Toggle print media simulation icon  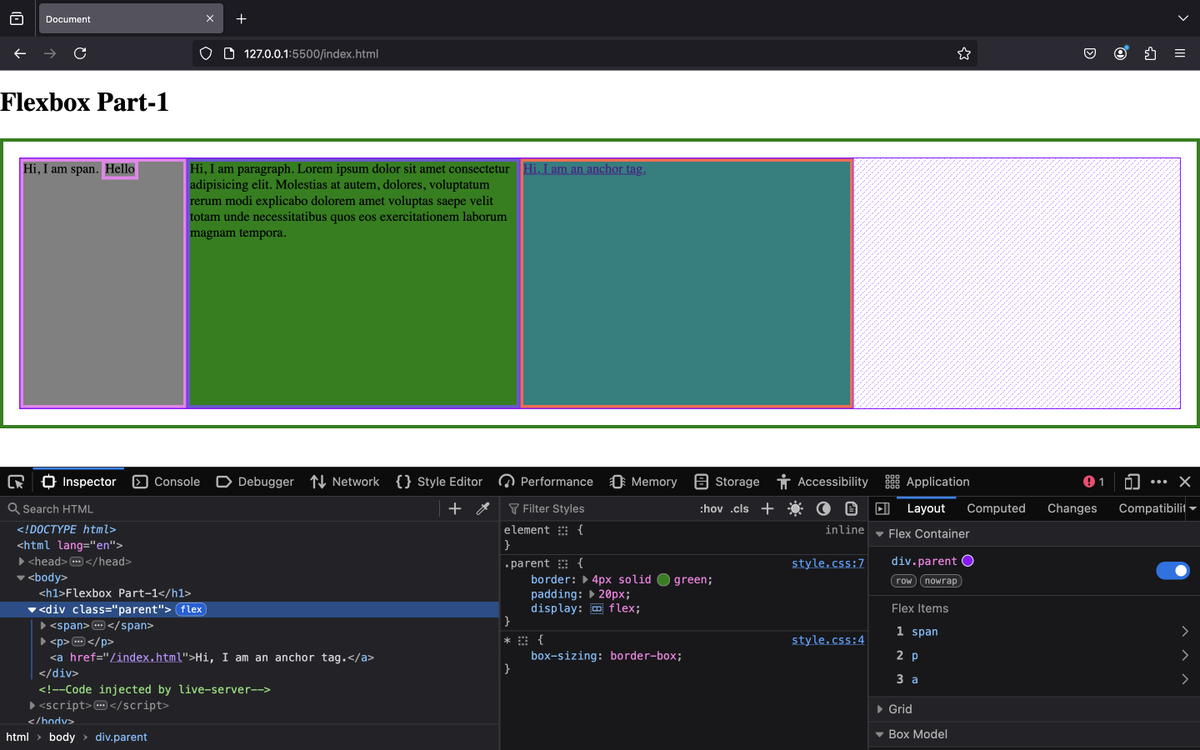(x=851, y=509)
